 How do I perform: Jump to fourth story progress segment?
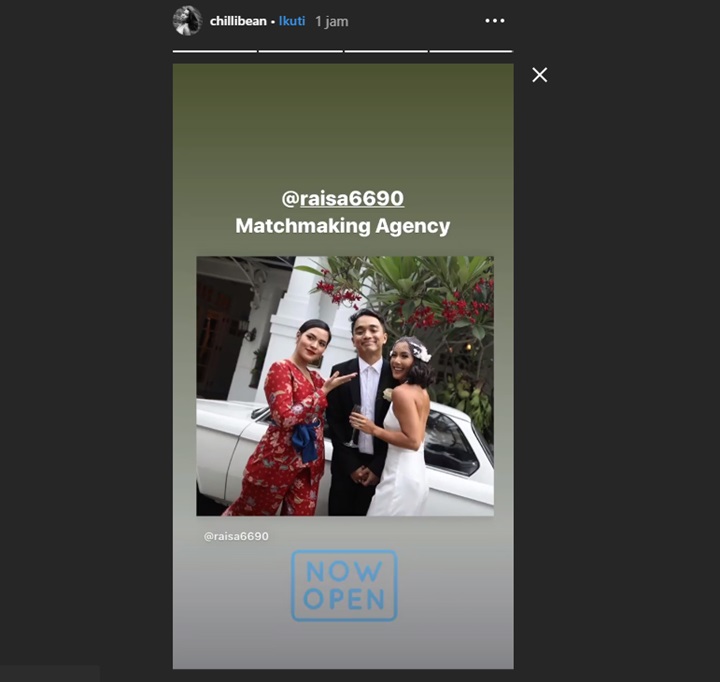click(471, 51)
